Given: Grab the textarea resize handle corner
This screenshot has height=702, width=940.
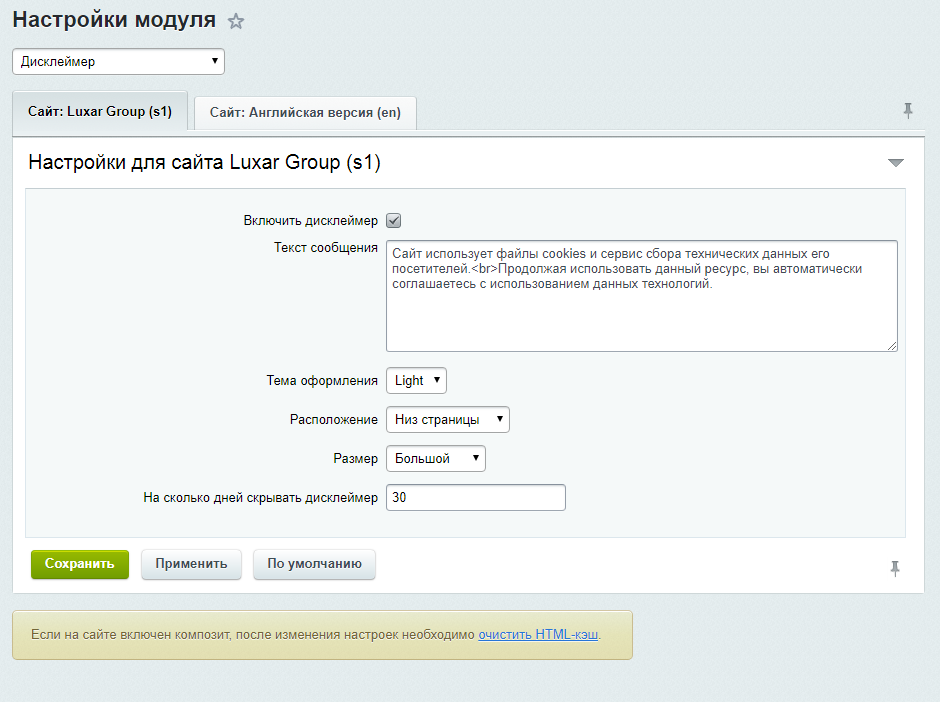Looking at the screenshot, I should pos(892,346).
